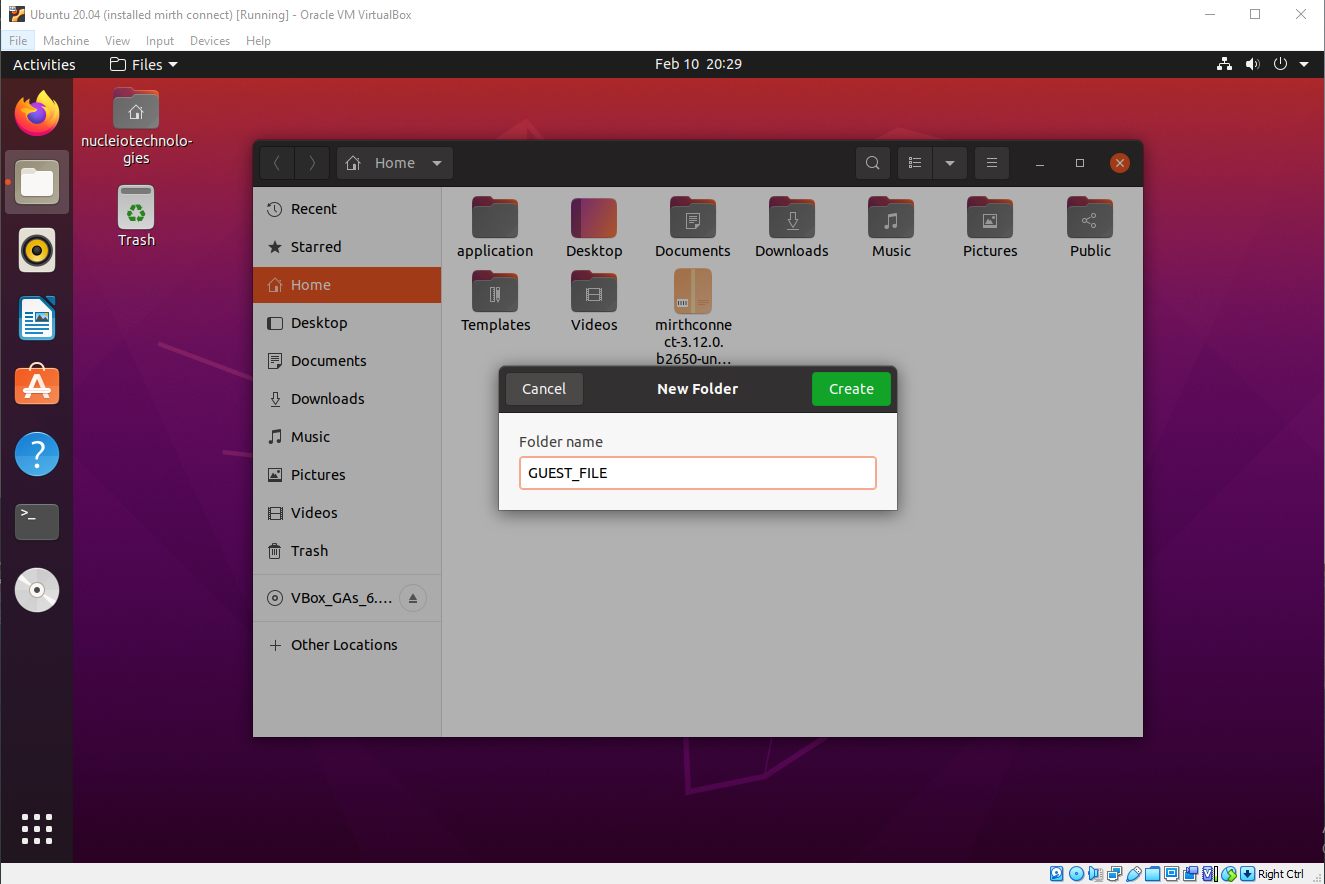
Task: Click the Folder name text field
Action: (697, 473)
